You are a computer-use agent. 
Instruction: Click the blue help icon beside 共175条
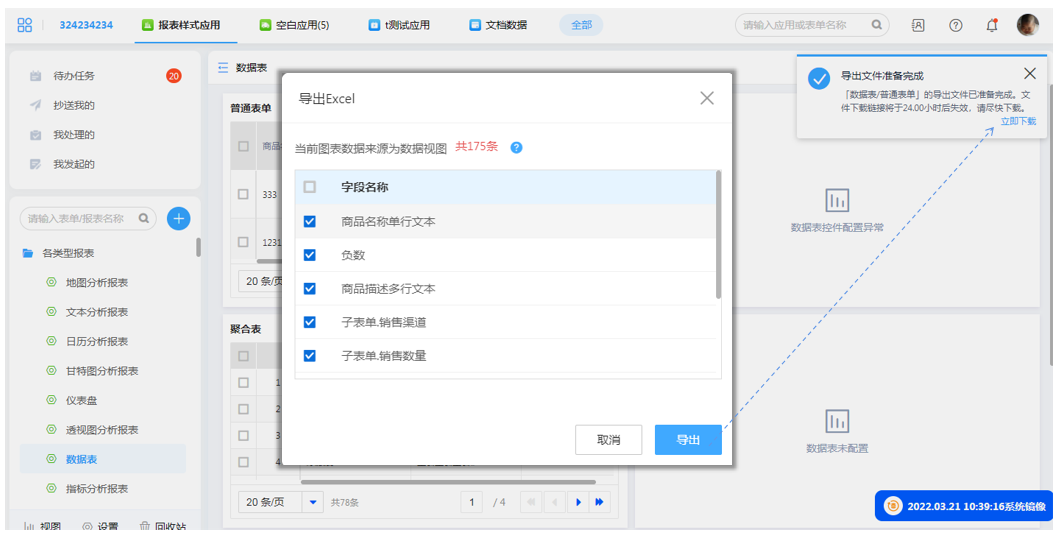point(517,147)
